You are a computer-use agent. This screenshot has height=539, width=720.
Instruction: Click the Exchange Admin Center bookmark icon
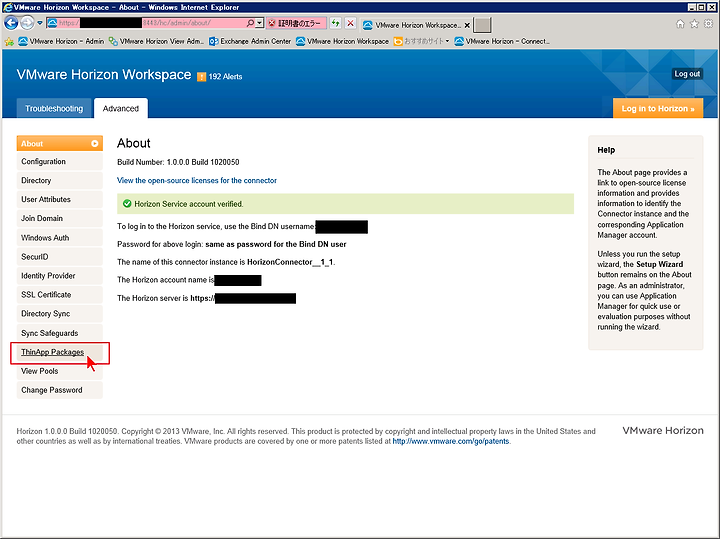pos(214,41)
